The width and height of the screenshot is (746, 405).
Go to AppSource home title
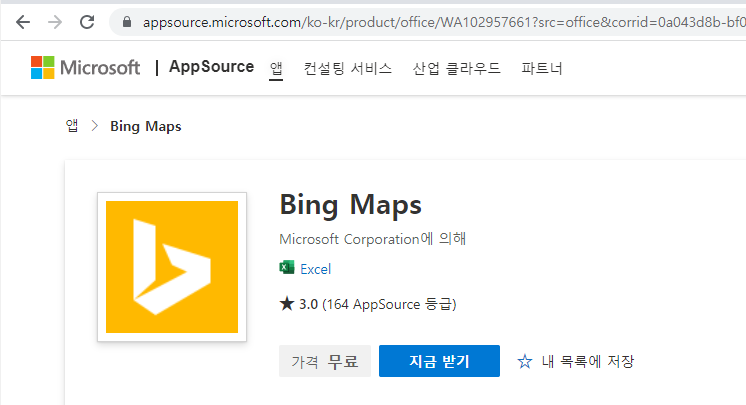pos(211,67)
